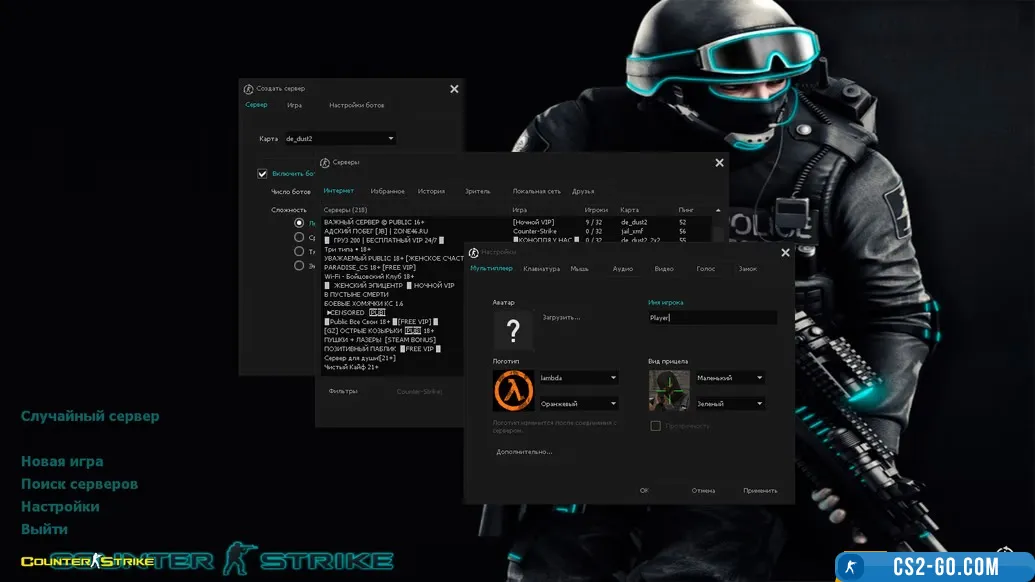Open the Зеленый crosshair color dropdown

729,404
